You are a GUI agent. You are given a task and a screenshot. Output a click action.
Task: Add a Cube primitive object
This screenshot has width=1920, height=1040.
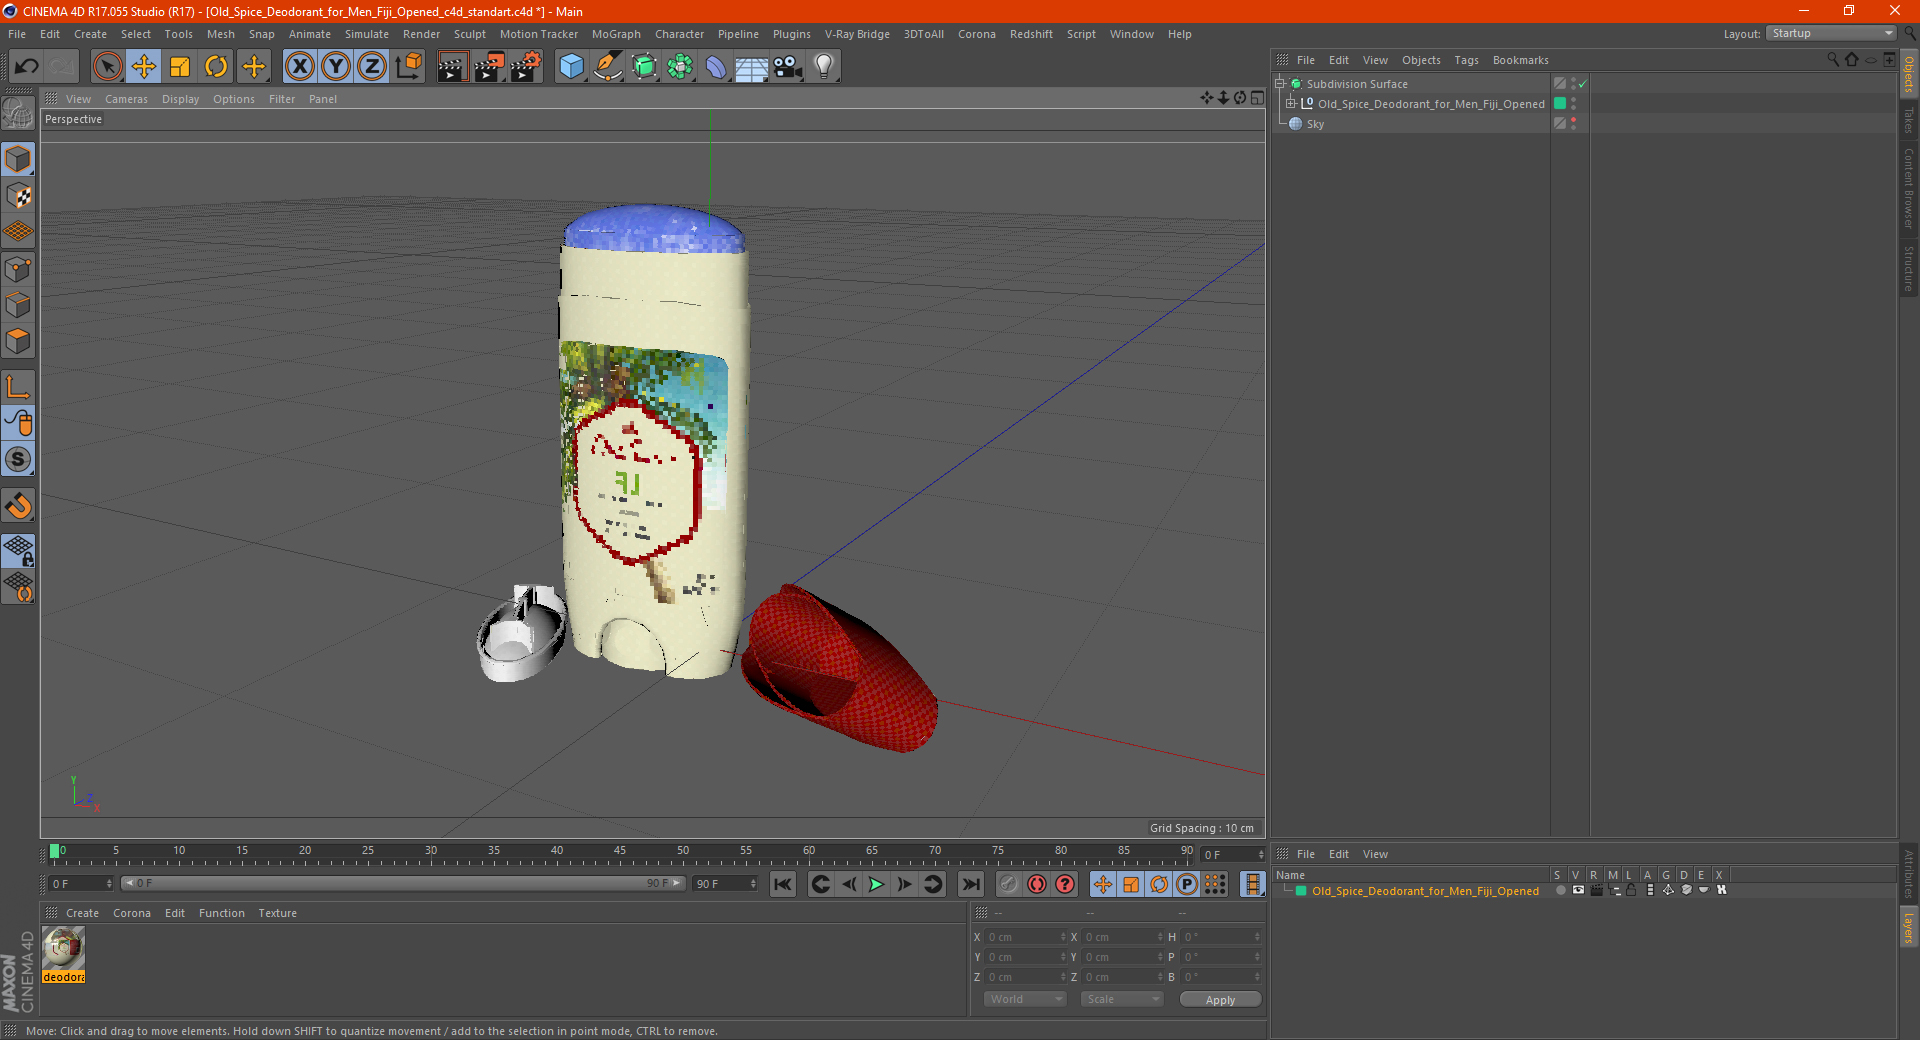coord(571,67)
